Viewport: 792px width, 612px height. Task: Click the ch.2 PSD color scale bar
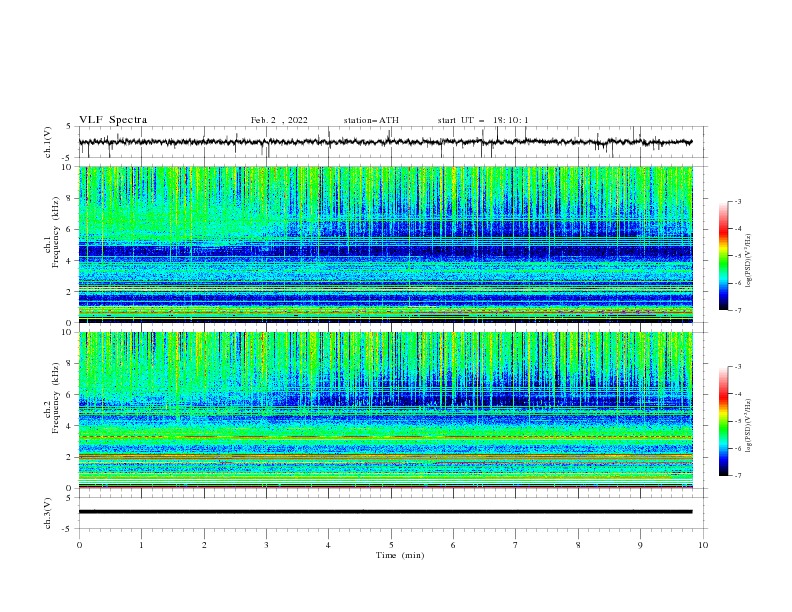(x=723, y=421)
